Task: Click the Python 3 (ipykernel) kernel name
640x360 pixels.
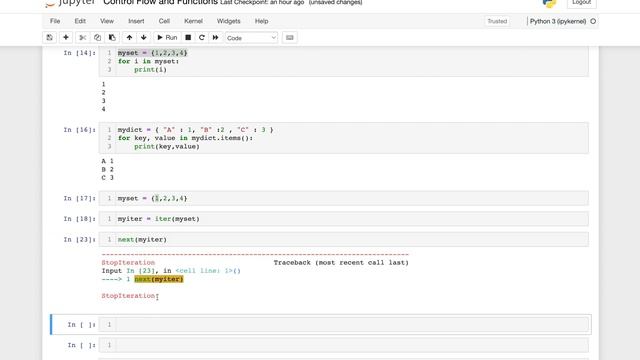Action: pos(558,21)
